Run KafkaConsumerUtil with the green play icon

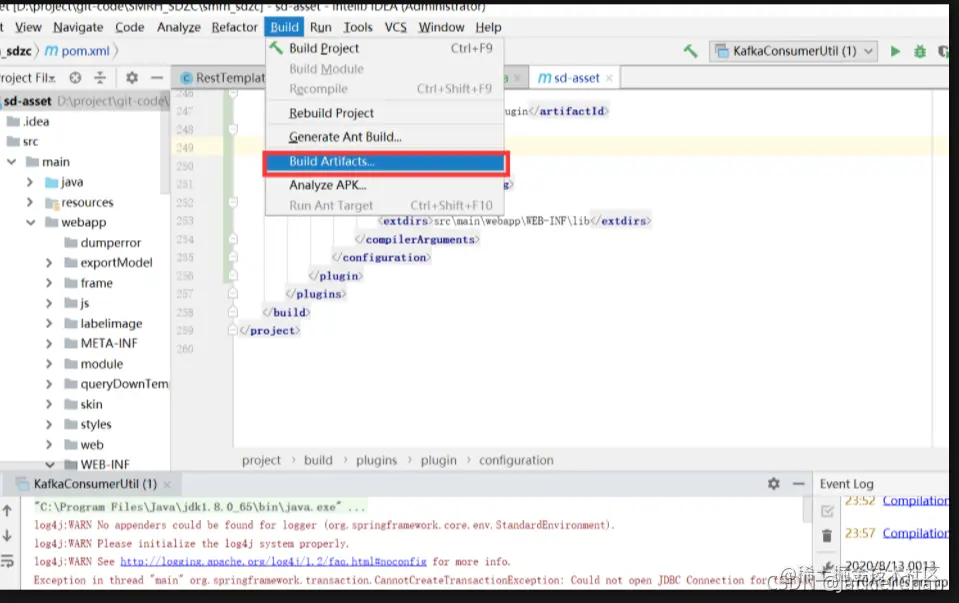point(895,51)
